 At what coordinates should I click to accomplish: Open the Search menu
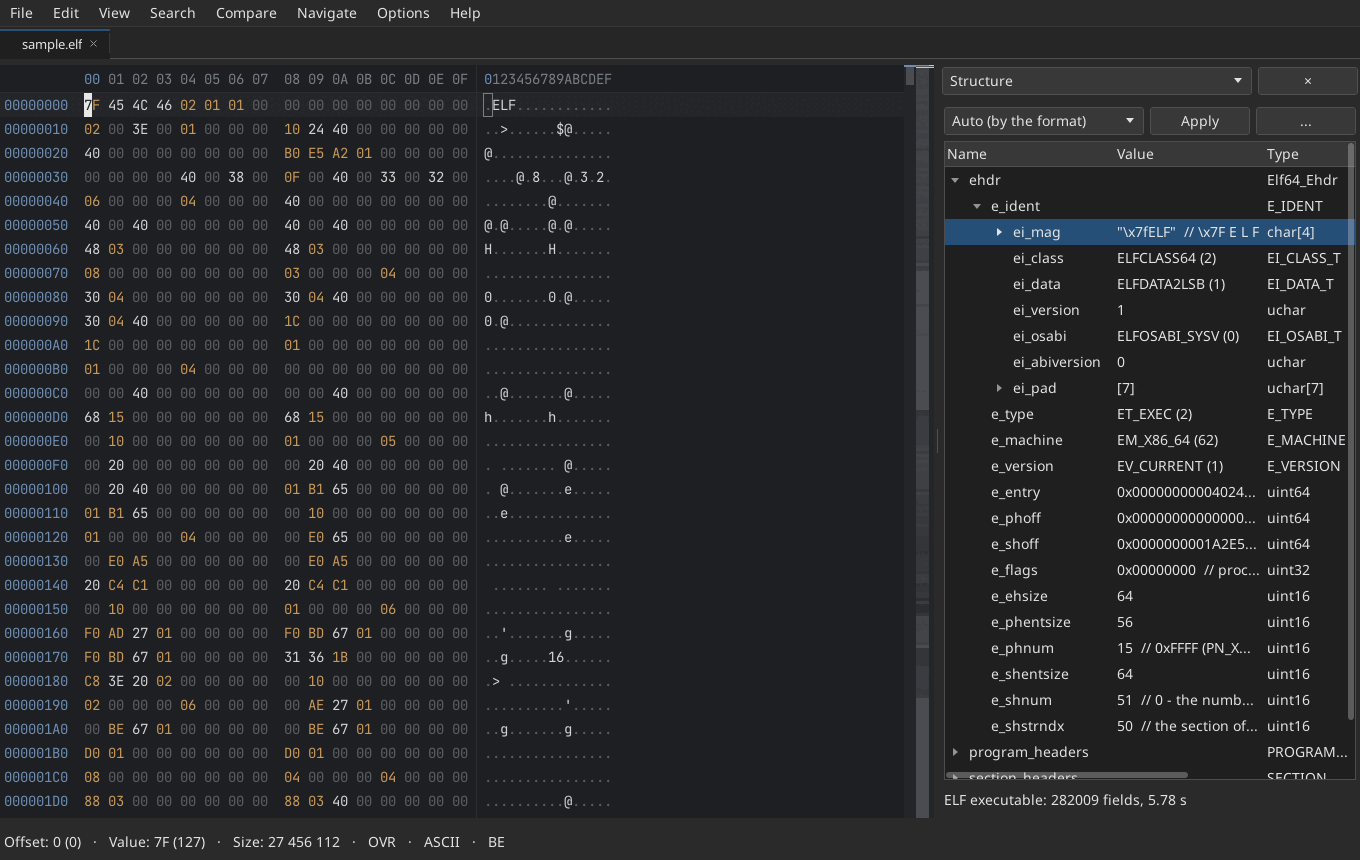pos(173,13)
